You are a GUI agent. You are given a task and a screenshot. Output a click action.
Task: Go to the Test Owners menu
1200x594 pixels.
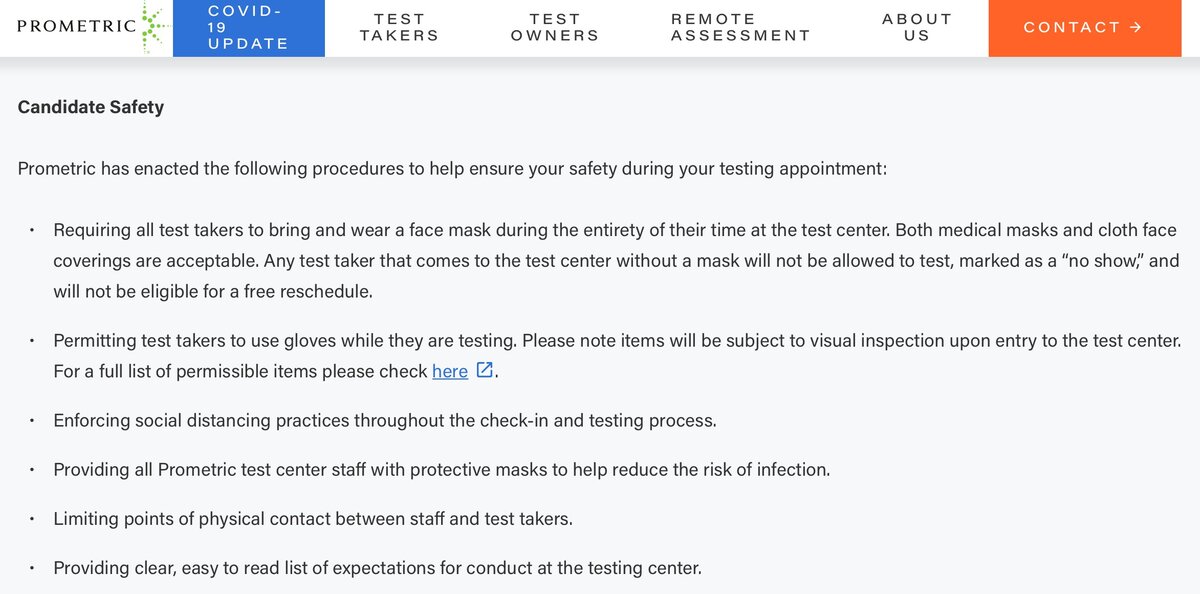[555, 28]
